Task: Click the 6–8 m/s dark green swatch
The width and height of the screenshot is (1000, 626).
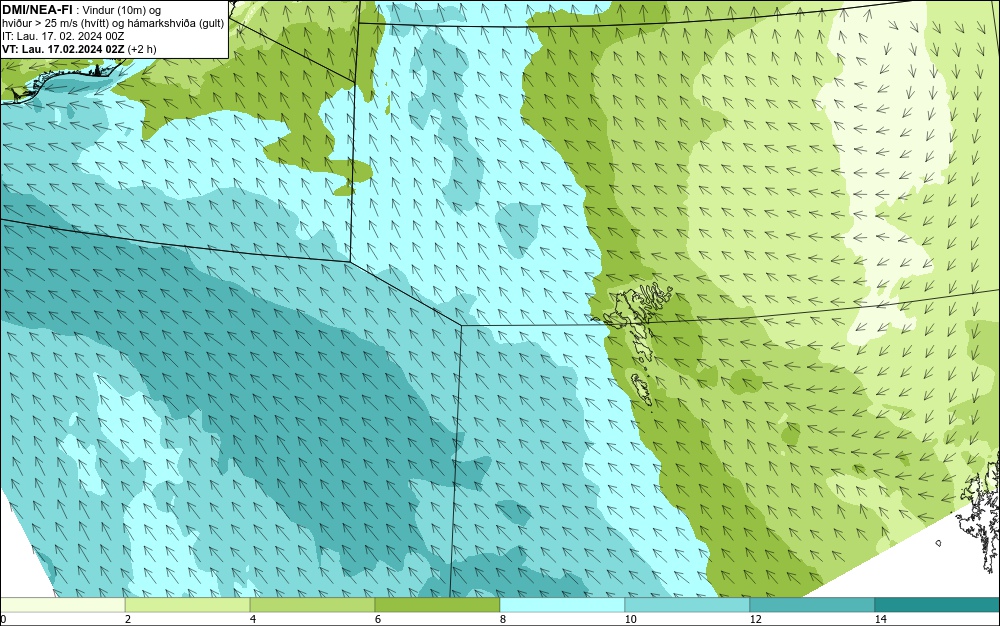Action: tap(438, 604)
